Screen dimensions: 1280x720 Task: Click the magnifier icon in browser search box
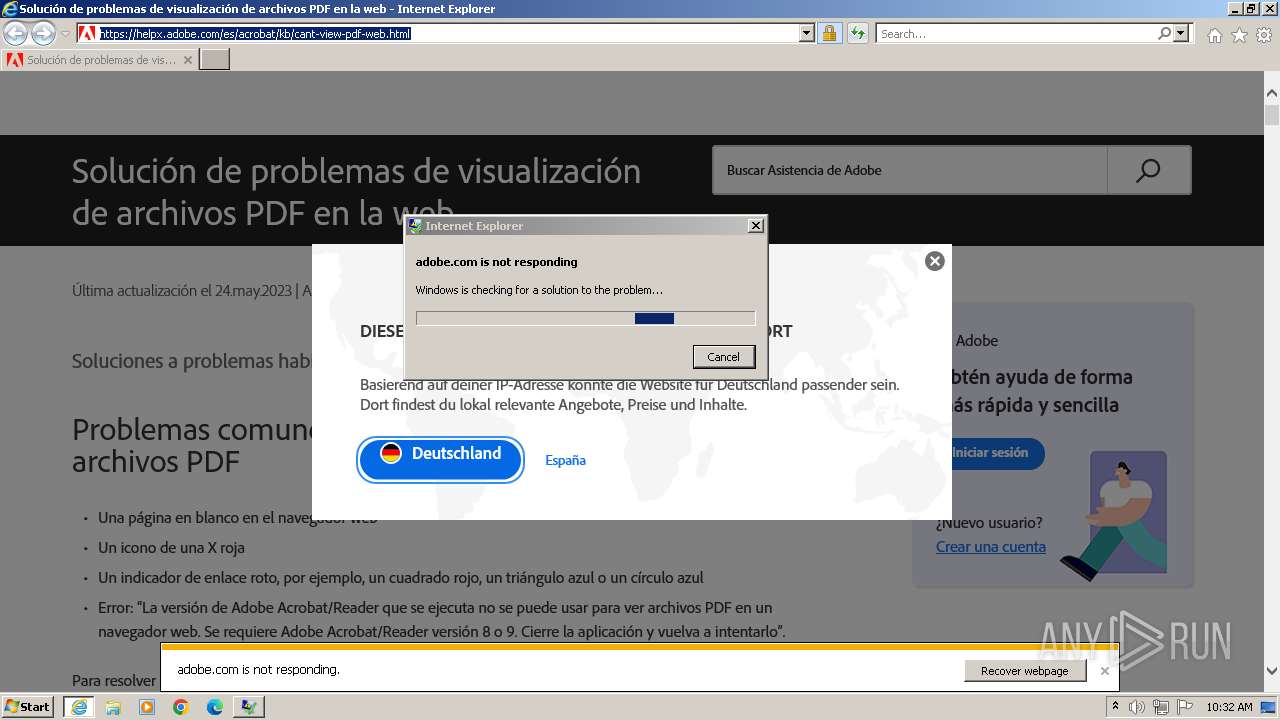coord(1164,33)
